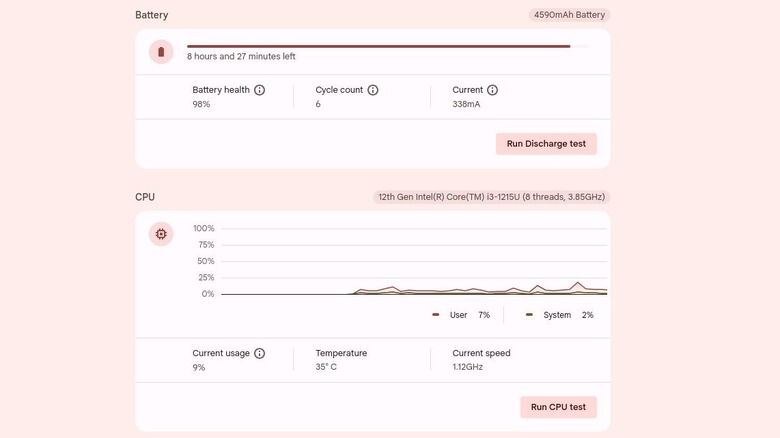
Task: Click the Current usage info icon
Action: 260,354
